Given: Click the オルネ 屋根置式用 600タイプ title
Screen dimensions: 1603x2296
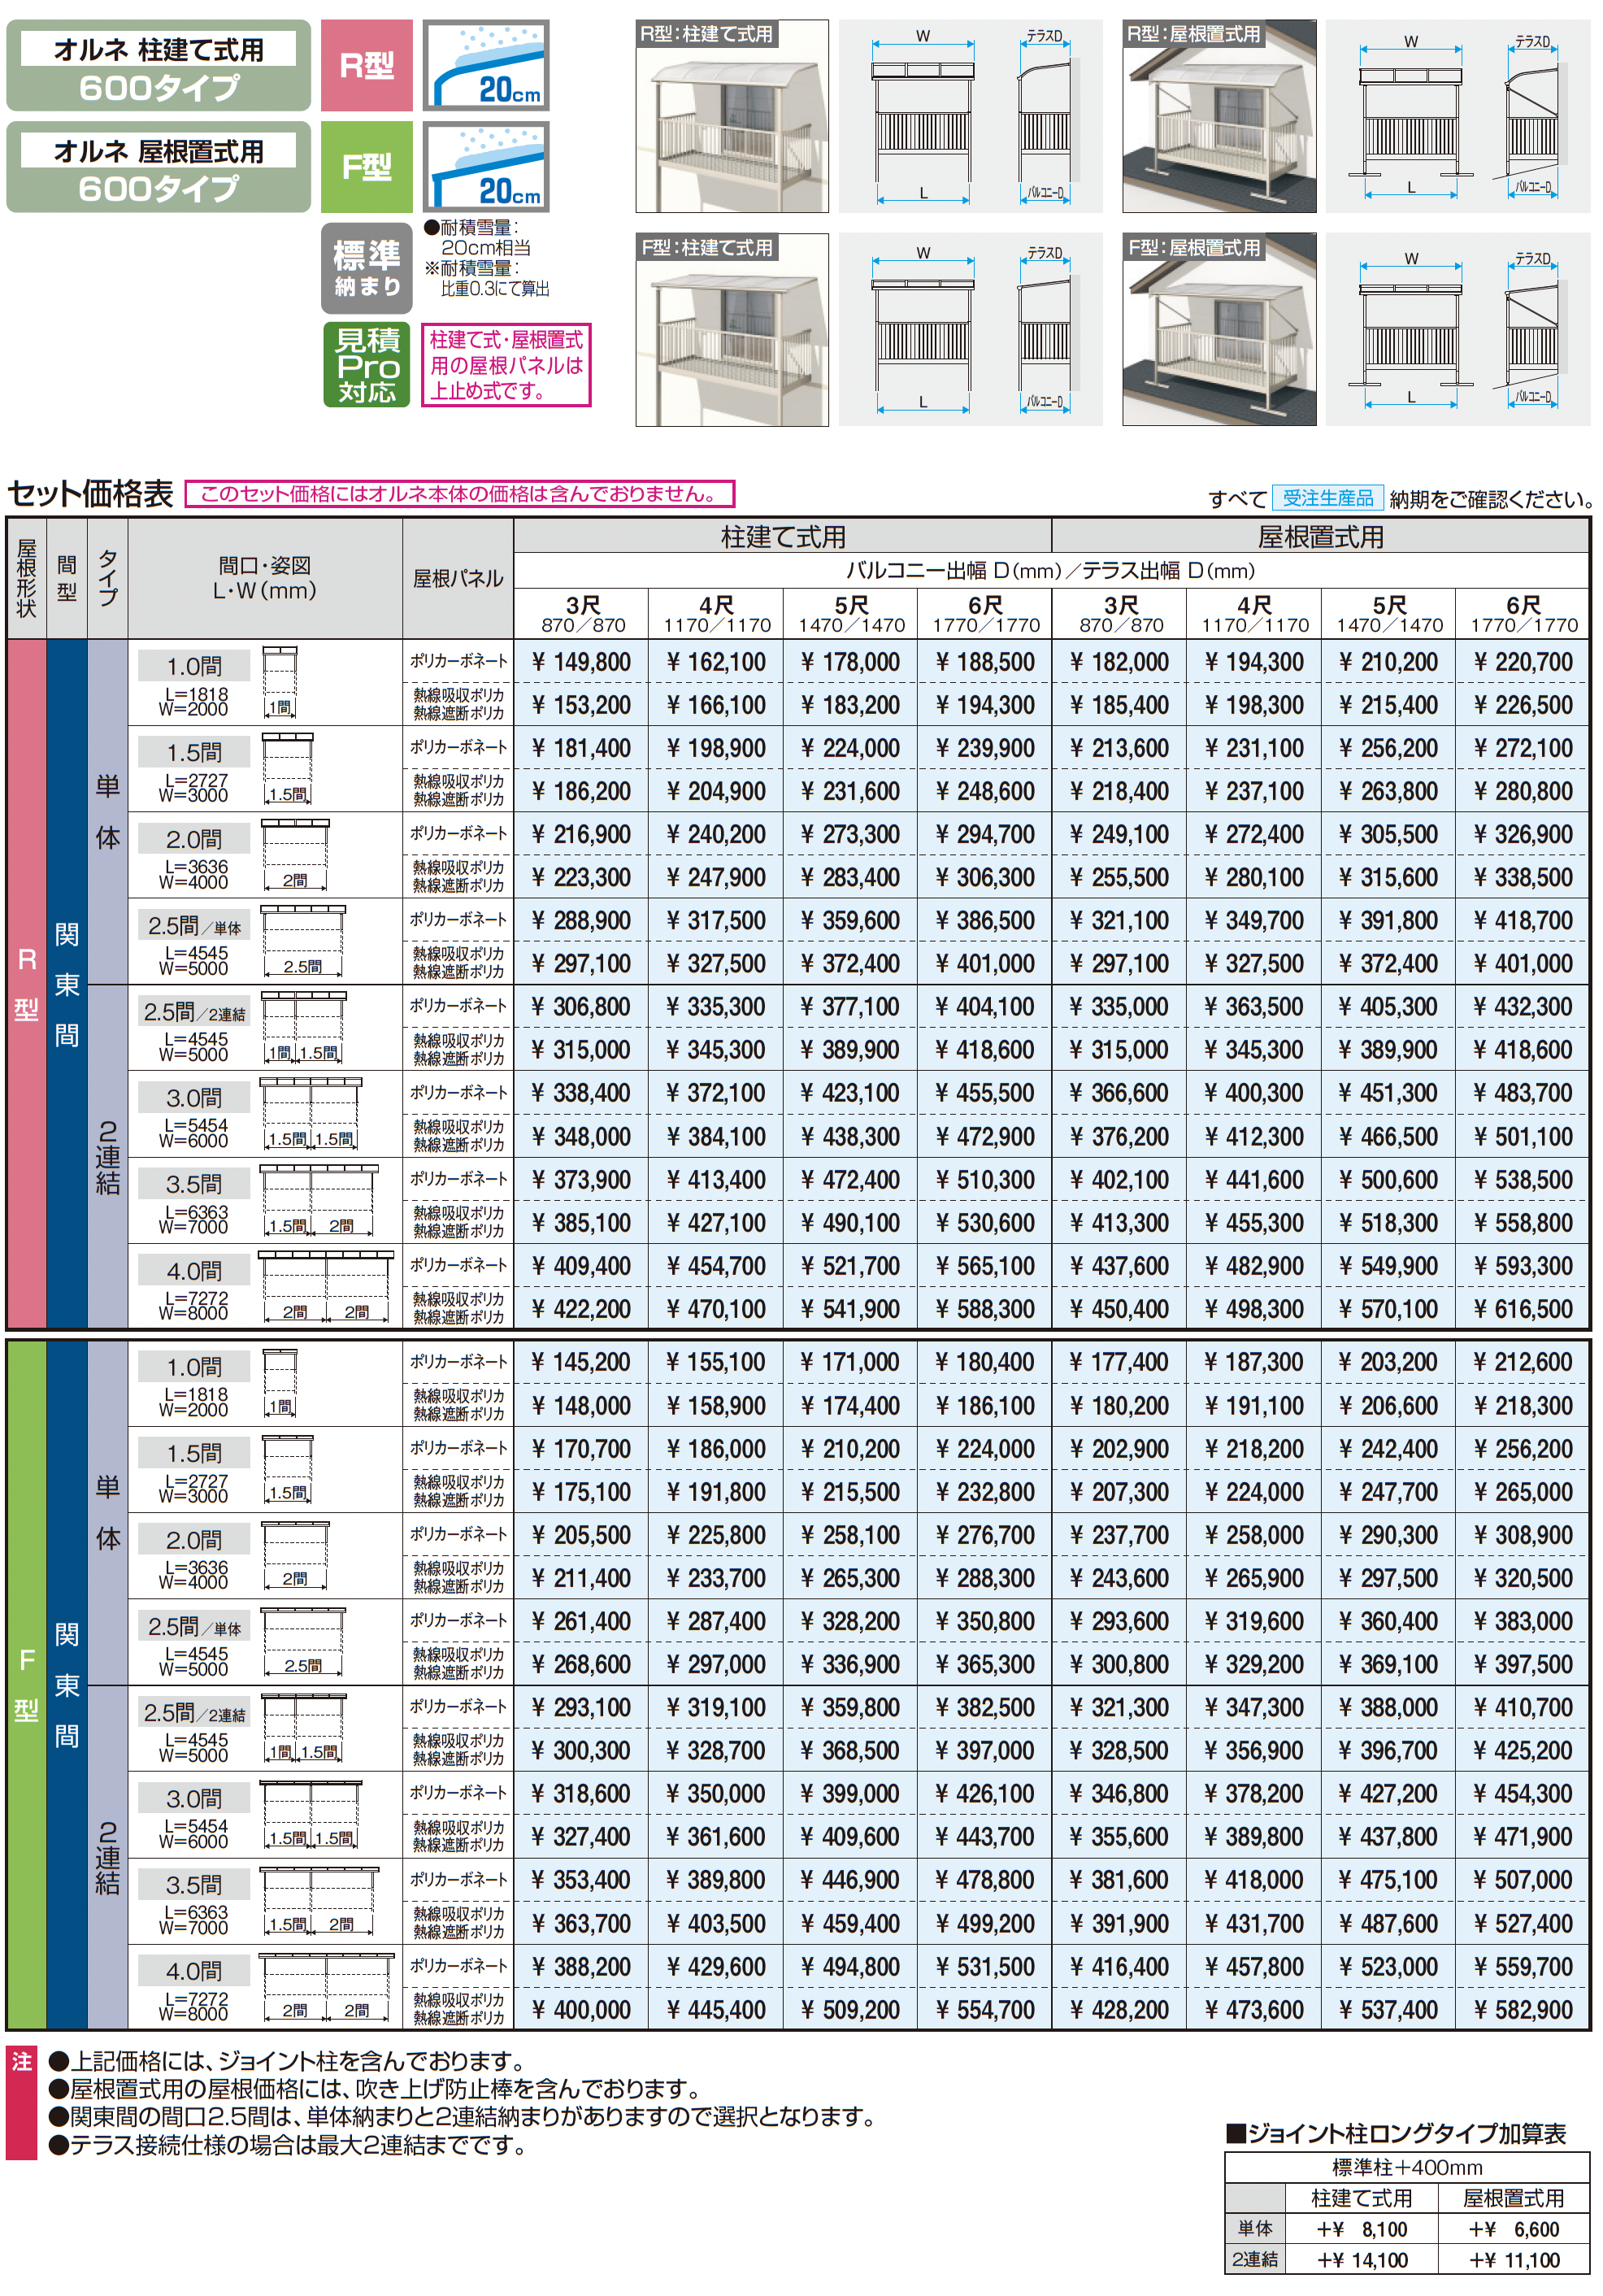Looking at the screenshot, I should click(x=158, y=167).
